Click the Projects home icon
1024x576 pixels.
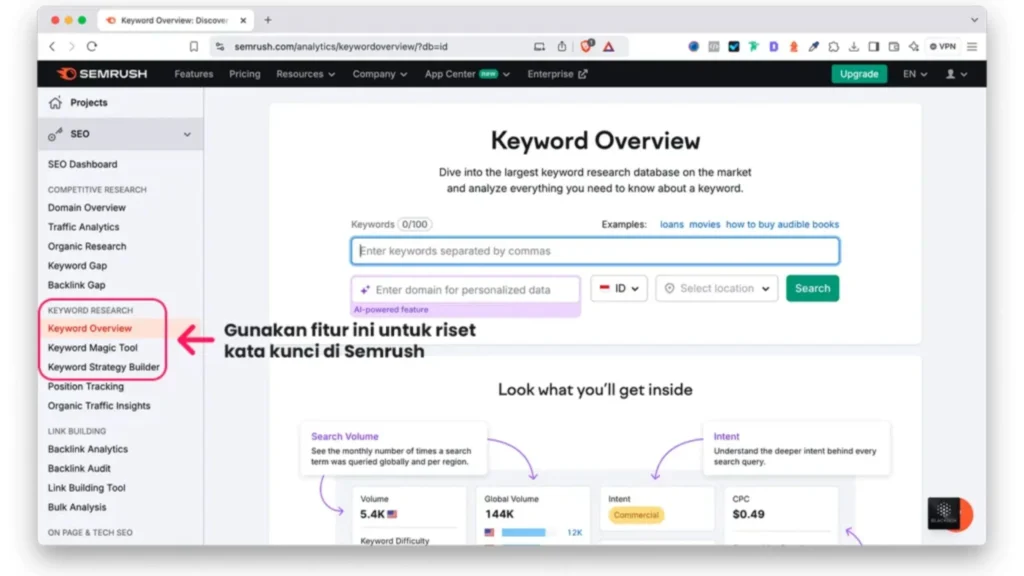[x=56, y=103]
